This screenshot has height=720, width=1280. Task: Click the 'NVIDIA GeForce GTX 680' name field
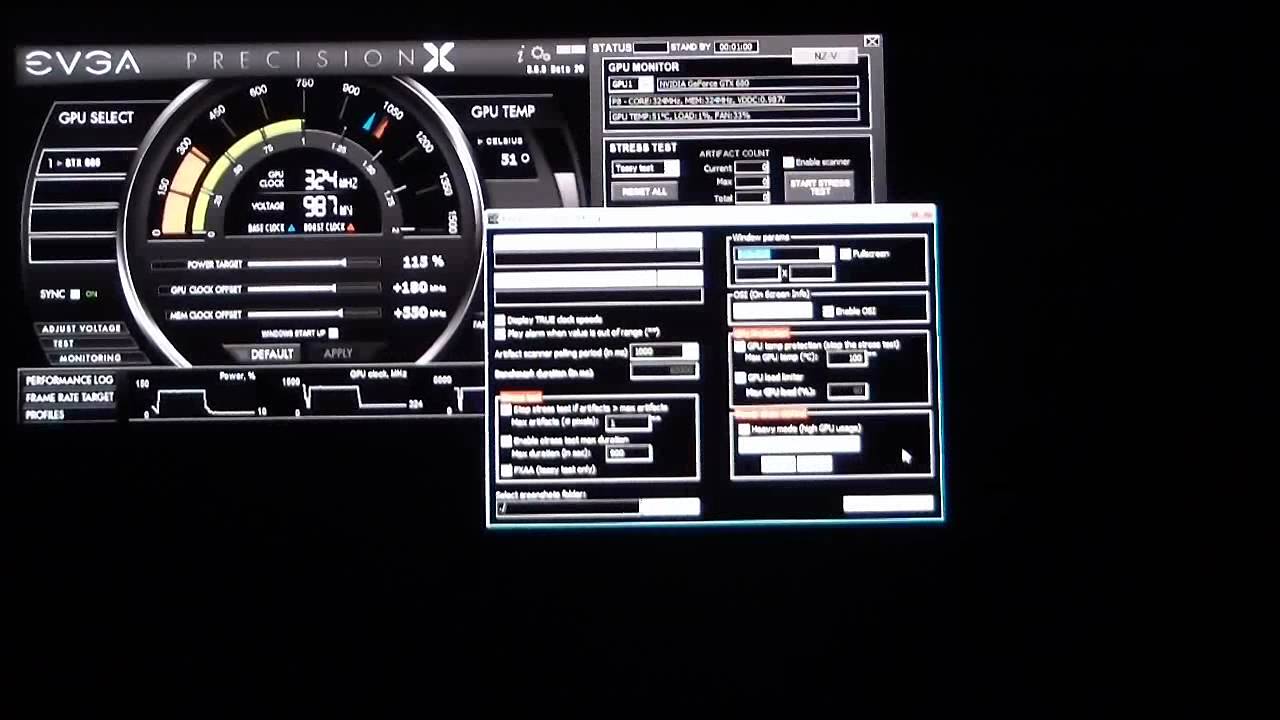[x=757, y=84]
